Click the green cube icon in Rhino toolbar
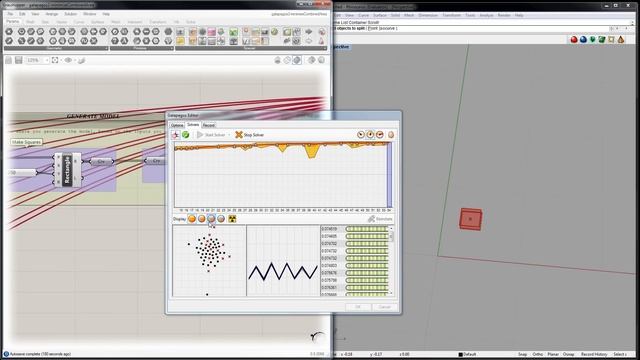This screenshot has width=640, height=360. pyautogui.click(x=602, y=40)
